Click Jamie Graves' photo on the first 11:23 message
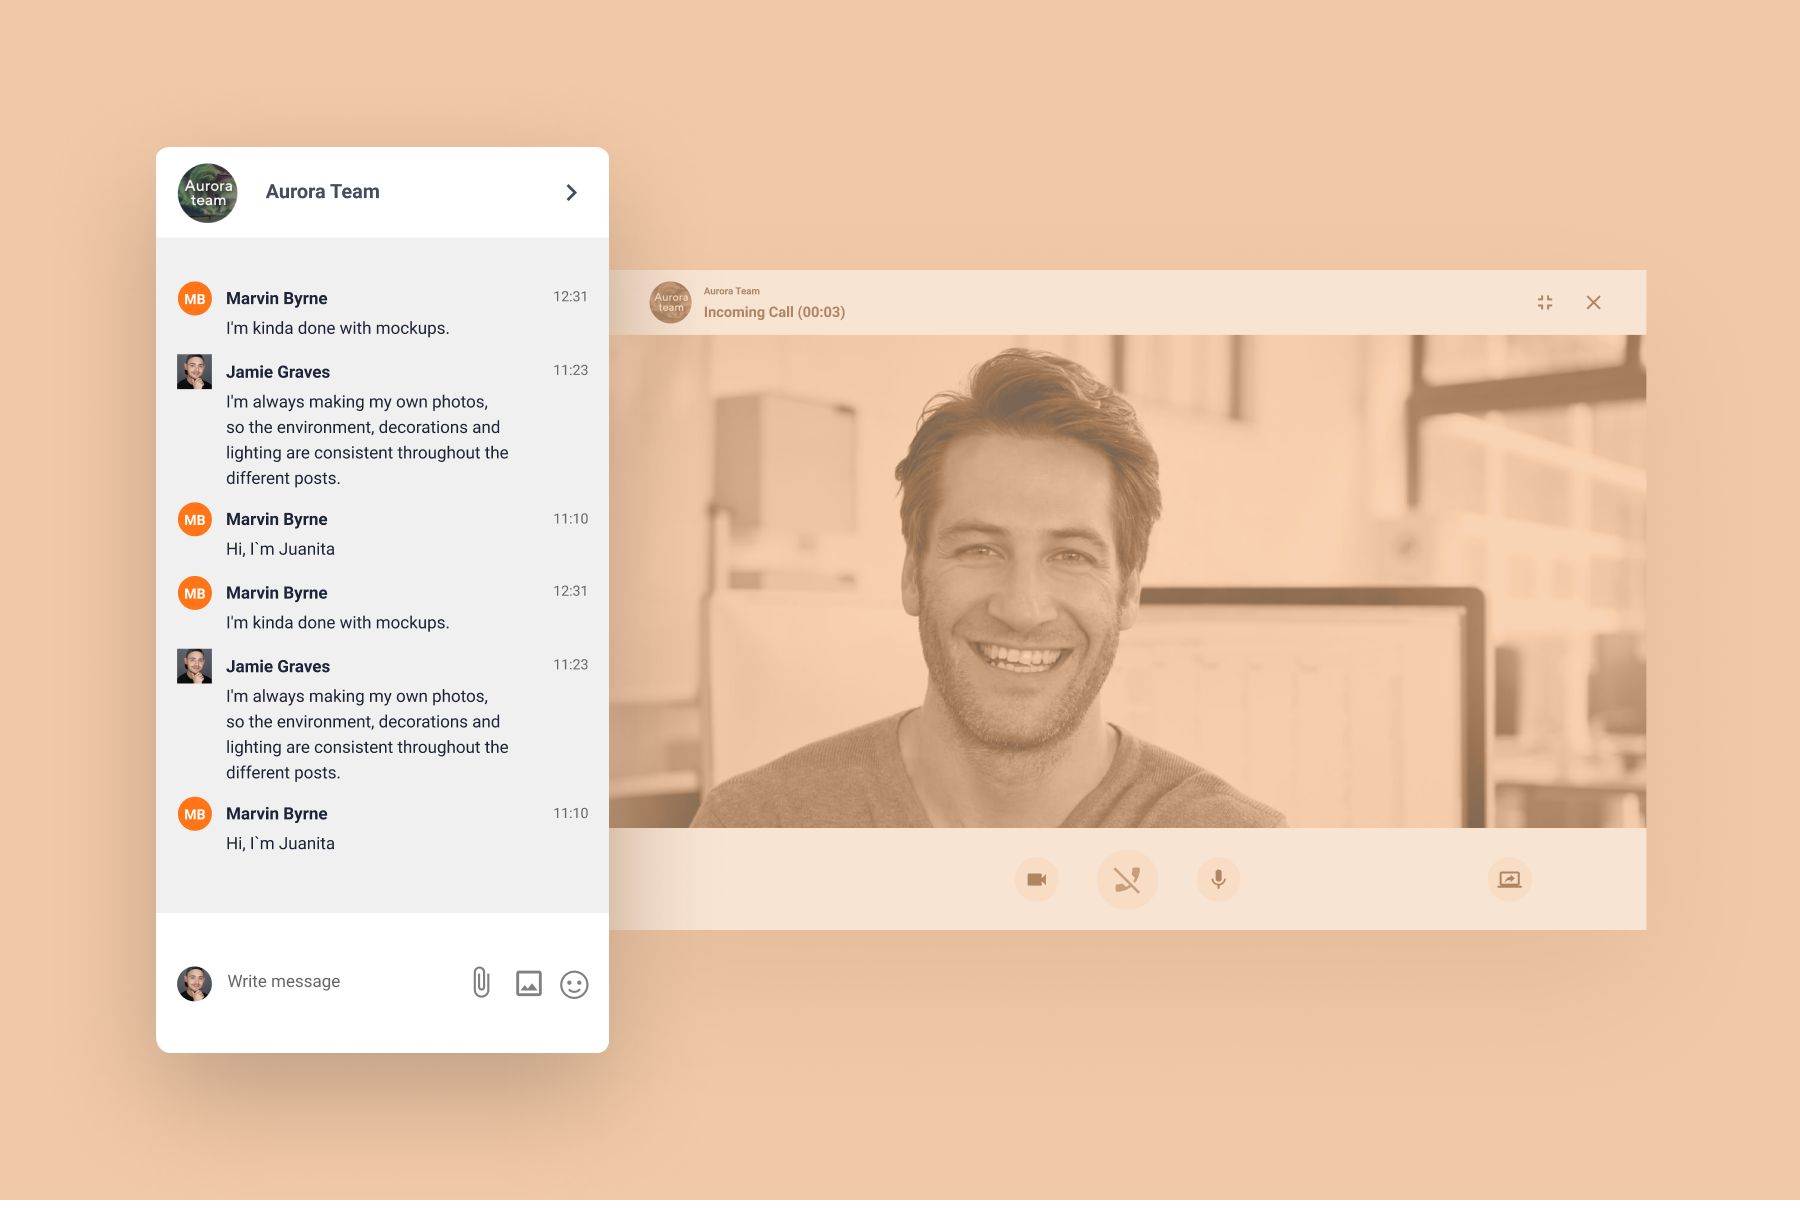 [x=195, y=372]
